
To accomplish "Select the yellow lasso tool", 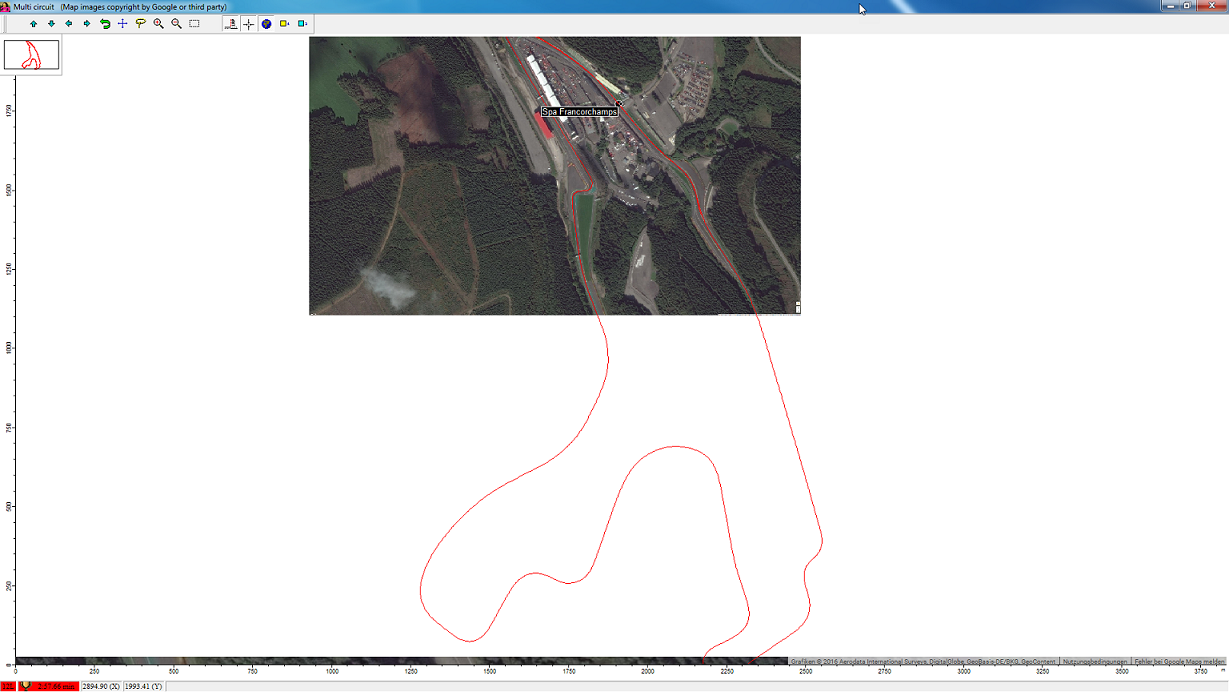I will (x=141, y=24).
